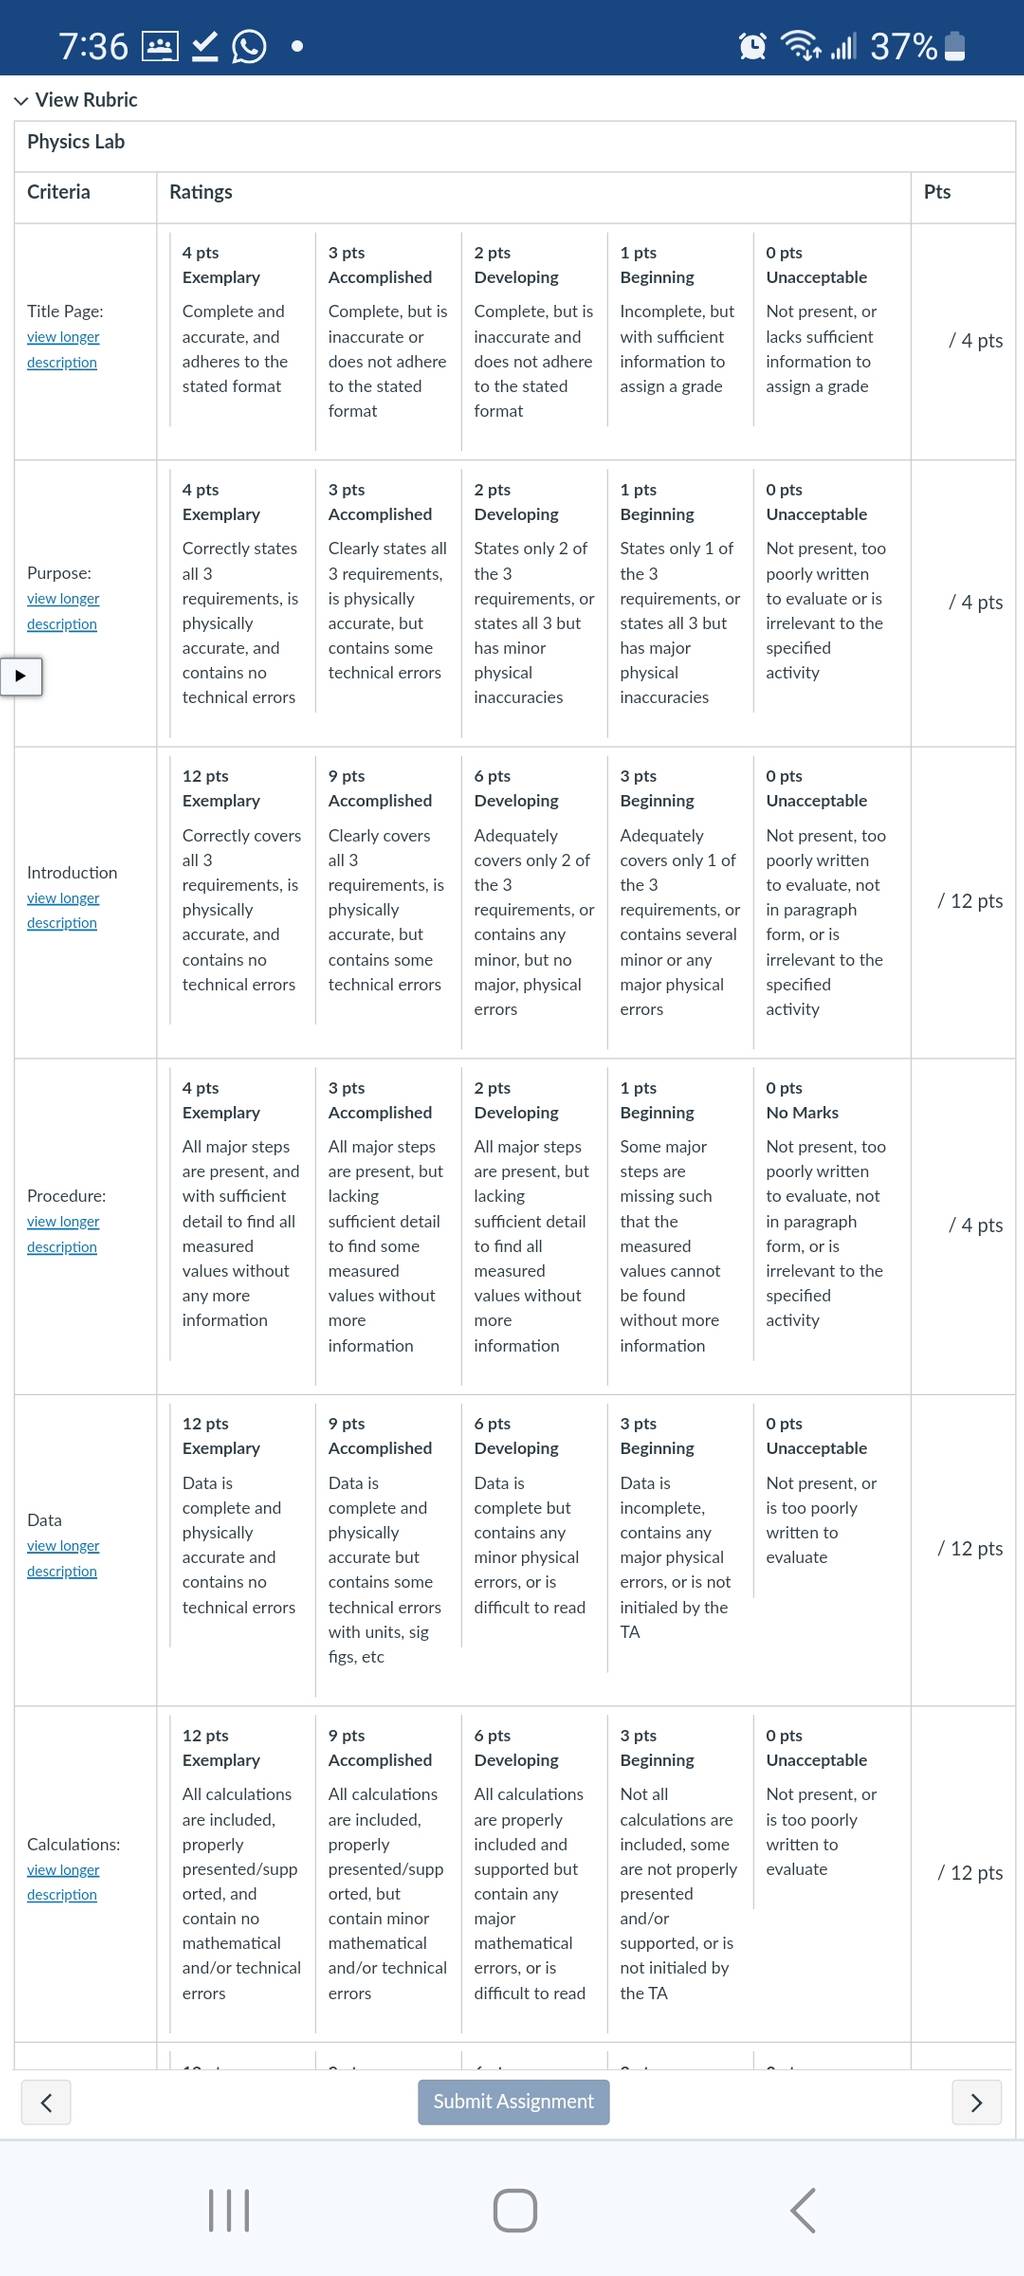1024x2276 pixels.
Task: Tap the Android home button icon
Action: tap(515, 2210)
